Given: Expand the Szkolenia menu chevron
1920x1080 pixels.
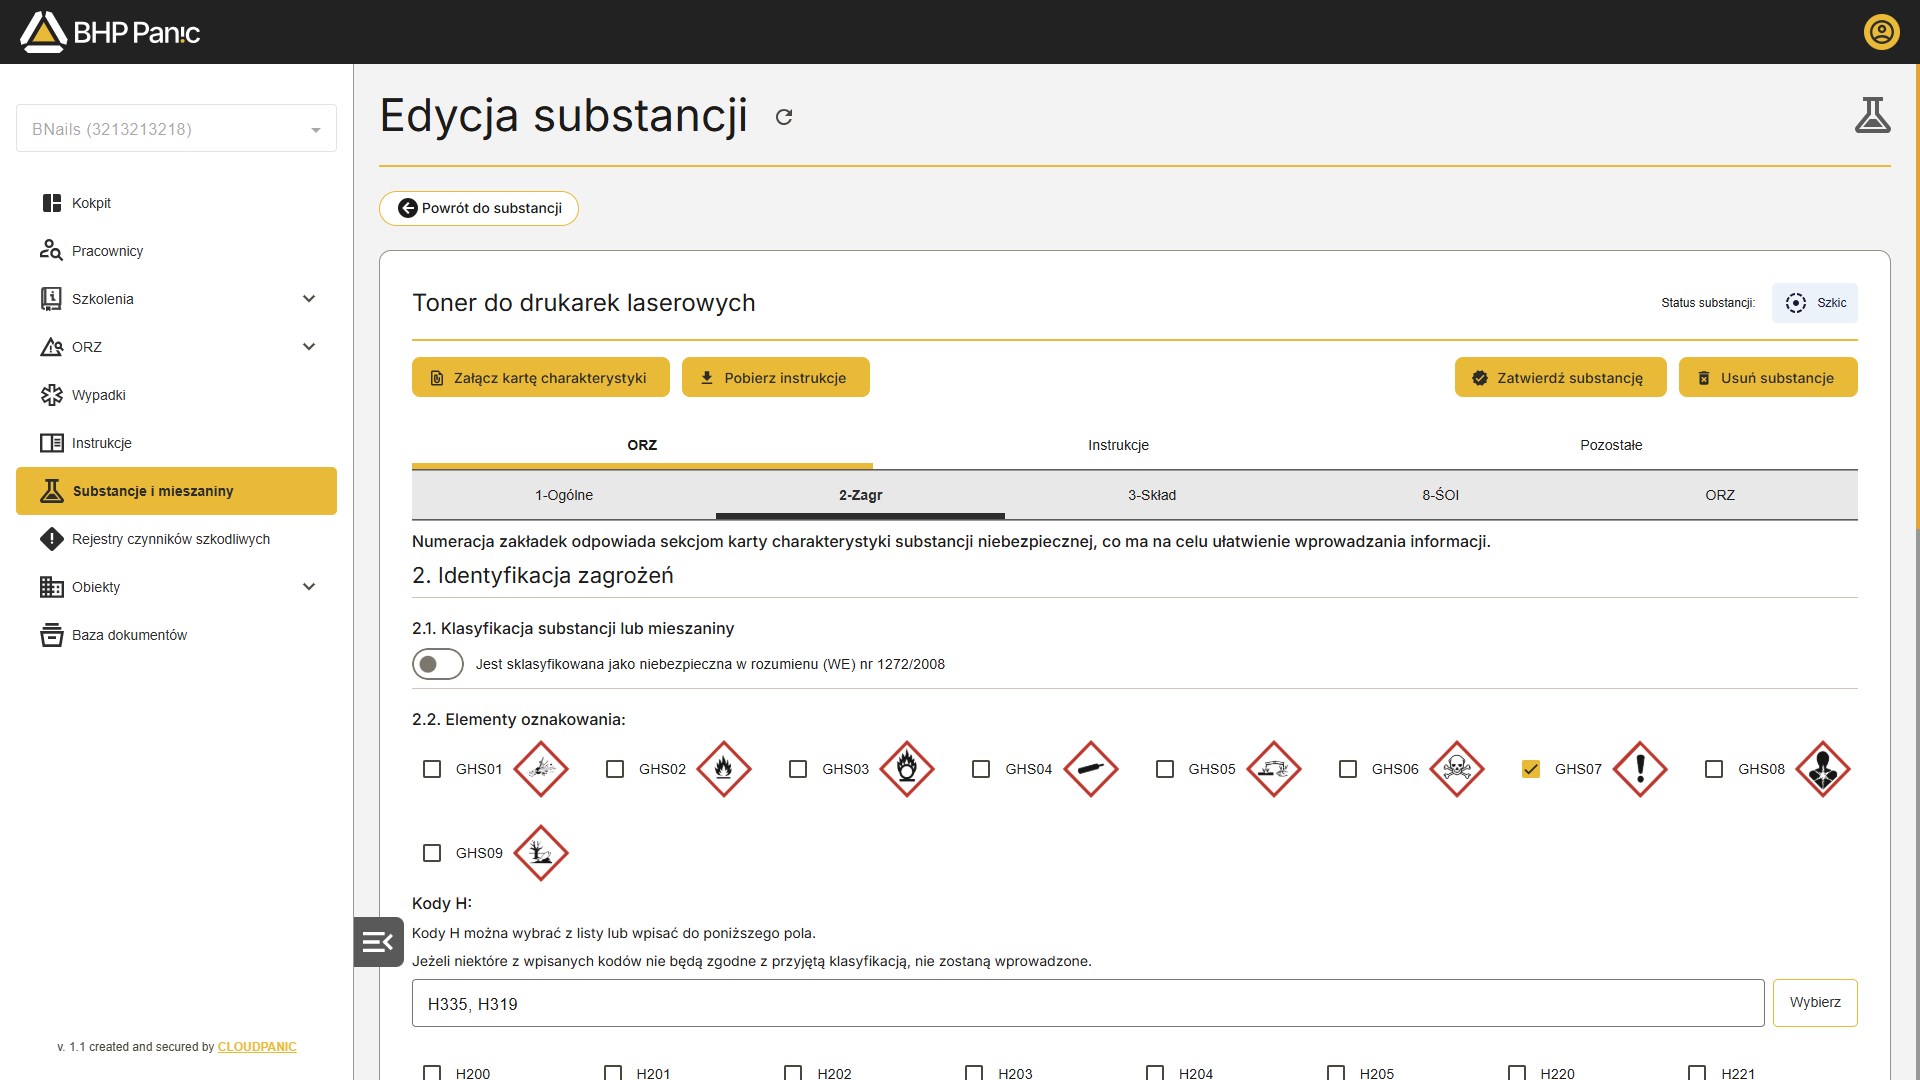Looking at the screenshot, I should coord(309,299).
